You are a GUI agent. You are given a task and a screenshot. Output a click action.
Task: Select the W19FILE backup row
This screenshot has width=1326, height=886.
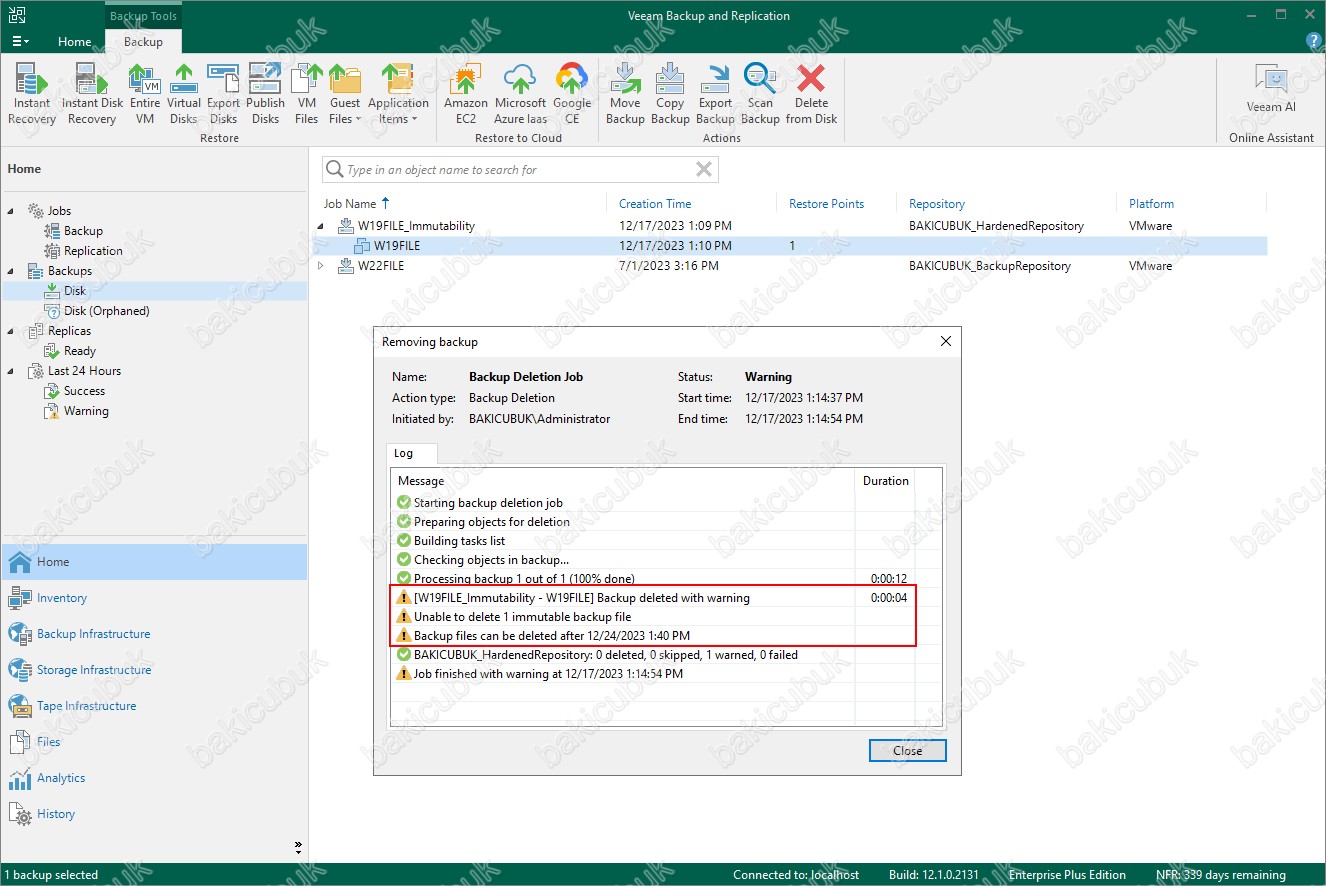point(790,246)
